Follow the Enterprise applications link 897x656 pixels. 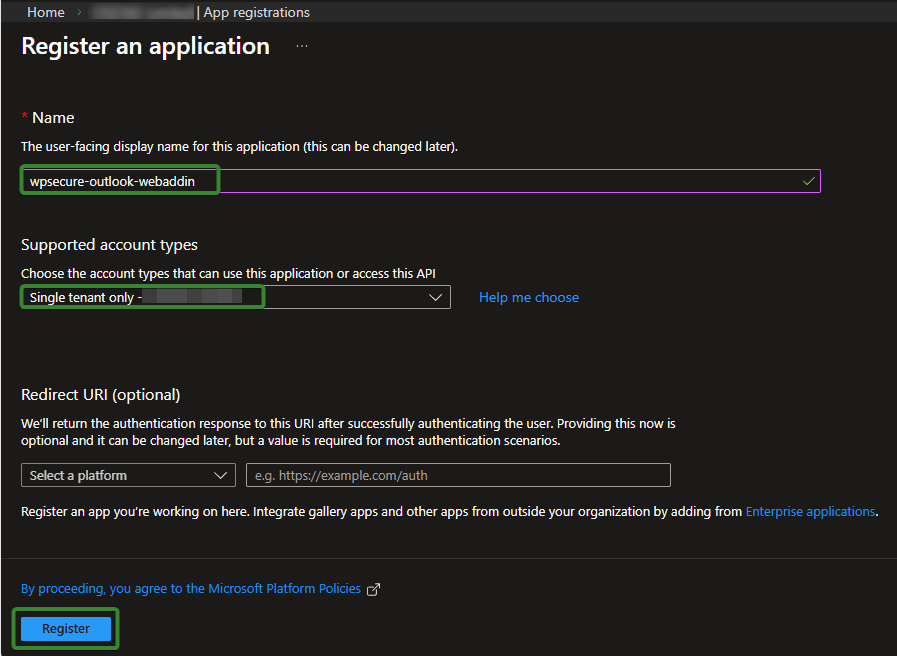click(x=810, y=511)
